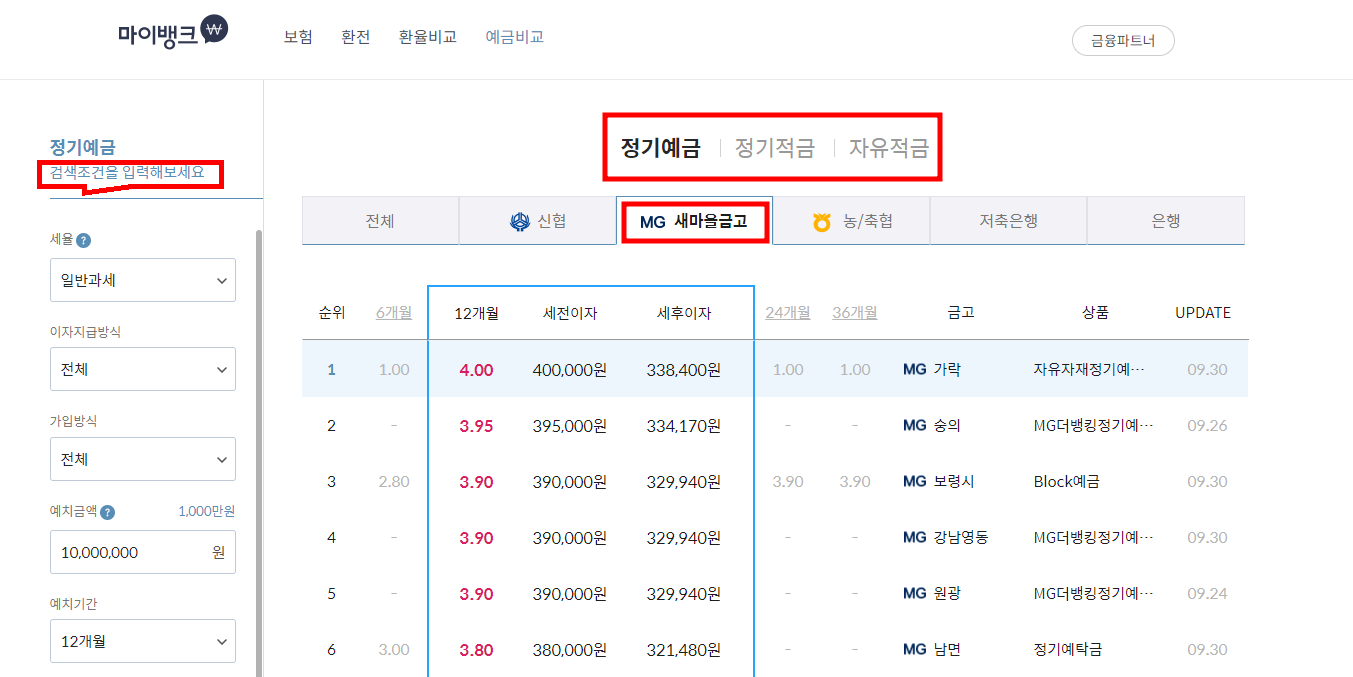Click the 4.00 rate for 가락
The image size is (1353, 677).
pyautogui.click(x=476, y=369)
